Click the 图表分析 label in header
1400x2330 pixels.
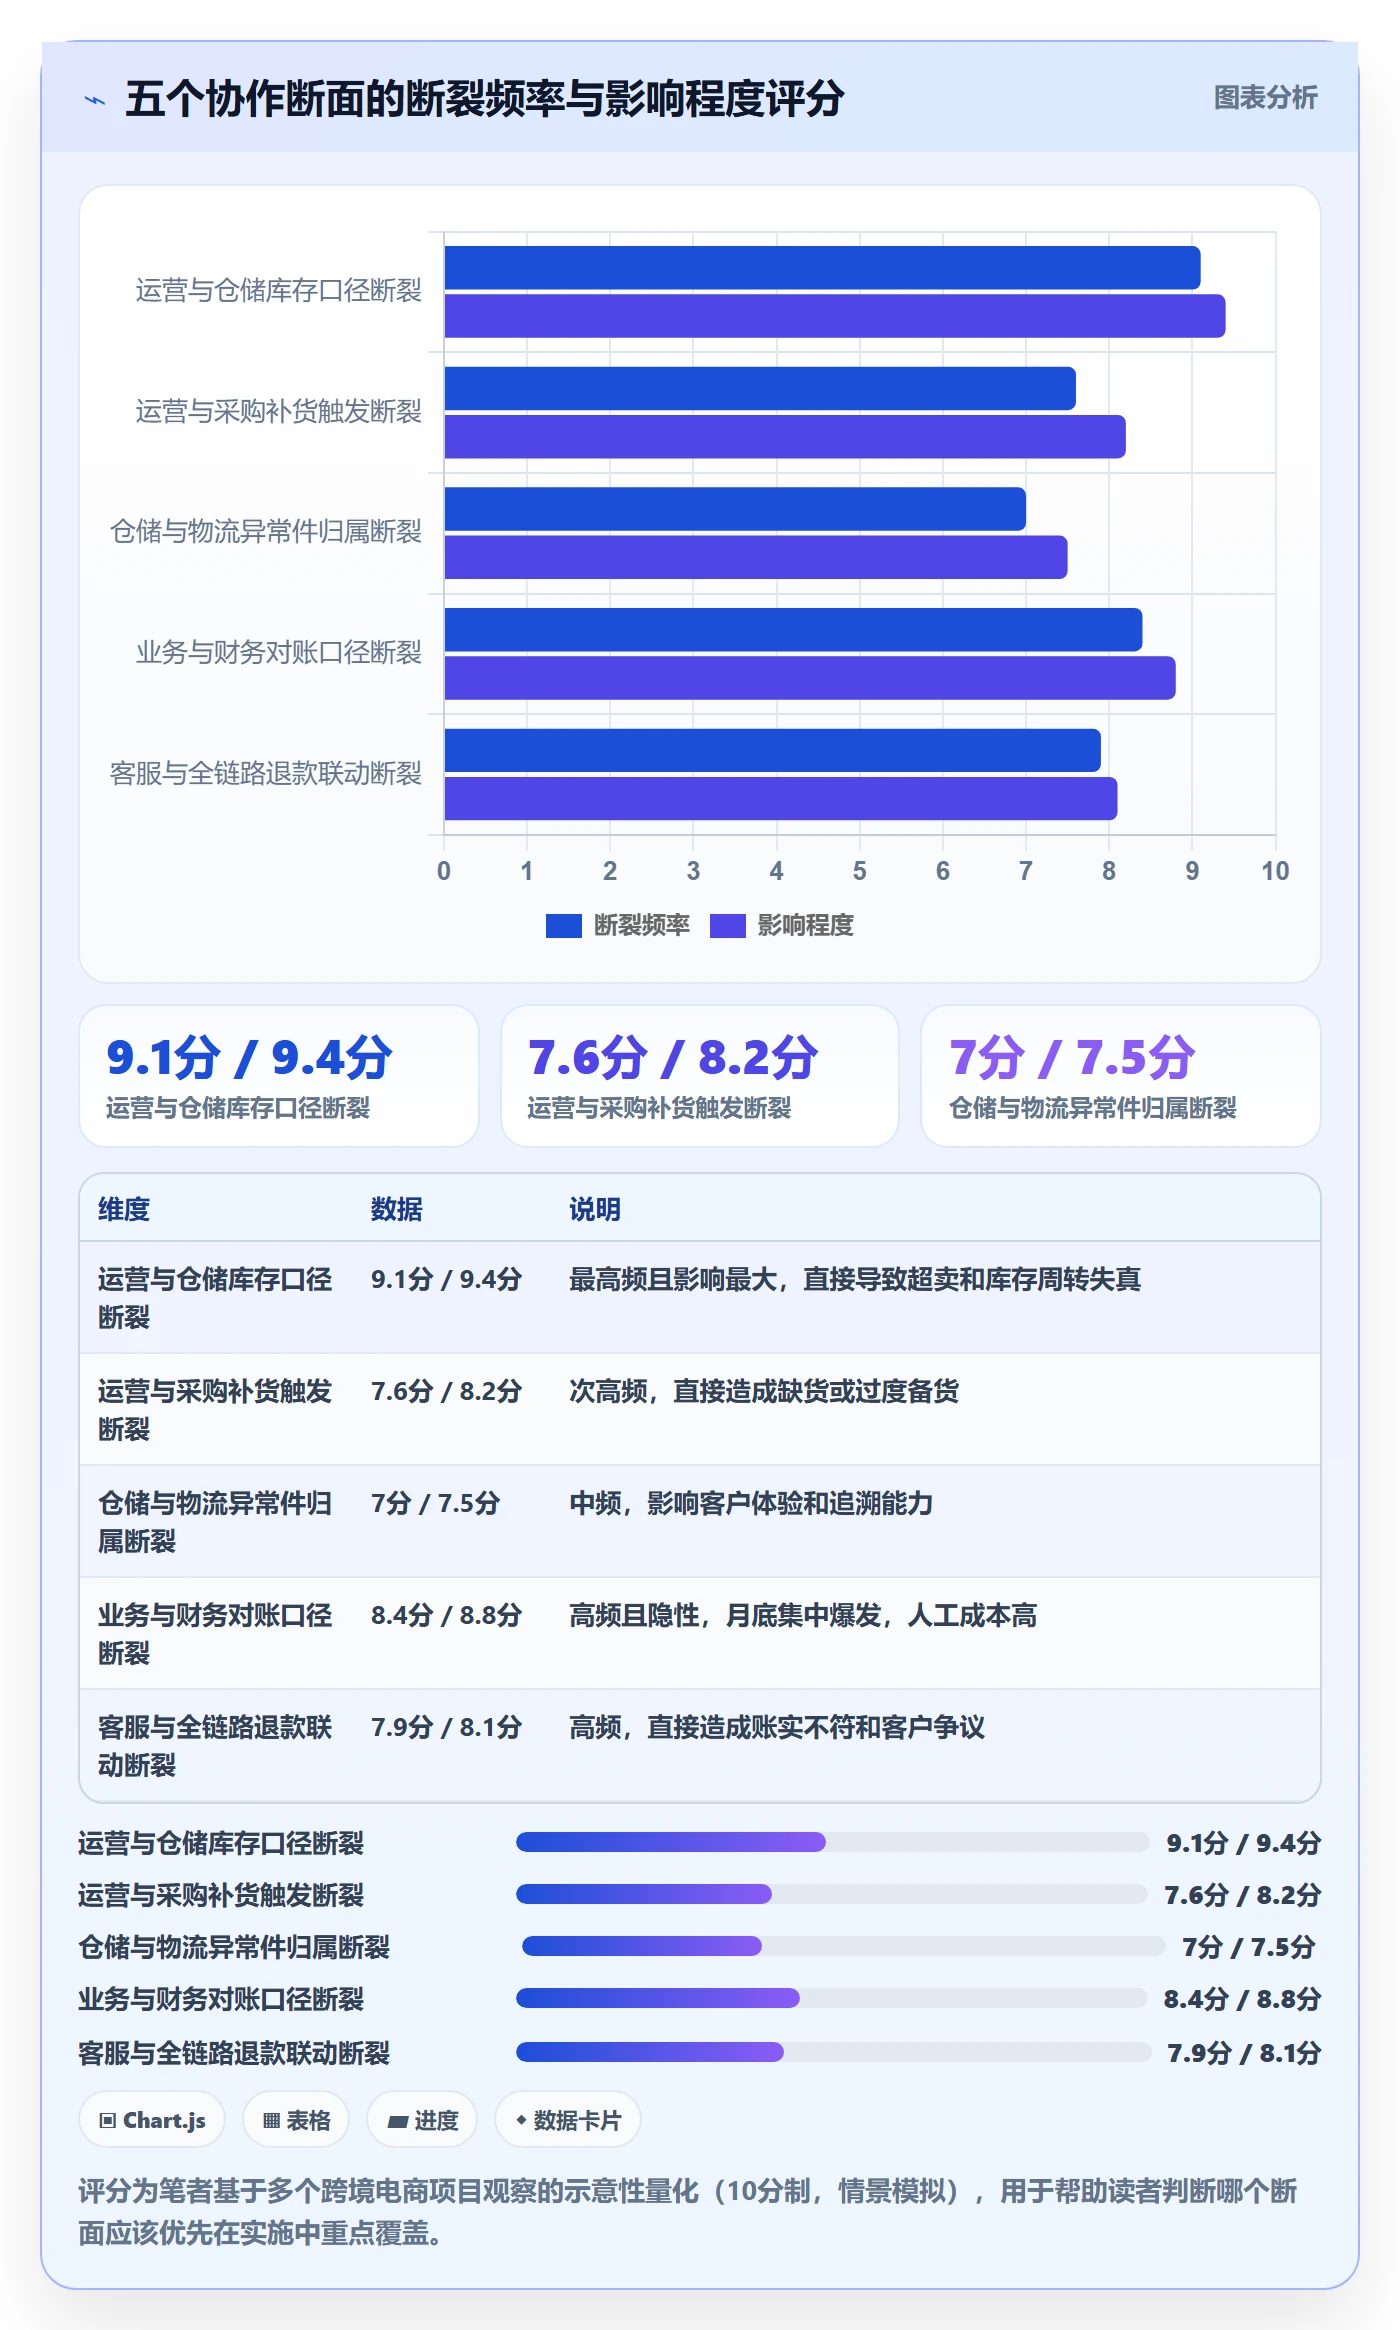1265,98
